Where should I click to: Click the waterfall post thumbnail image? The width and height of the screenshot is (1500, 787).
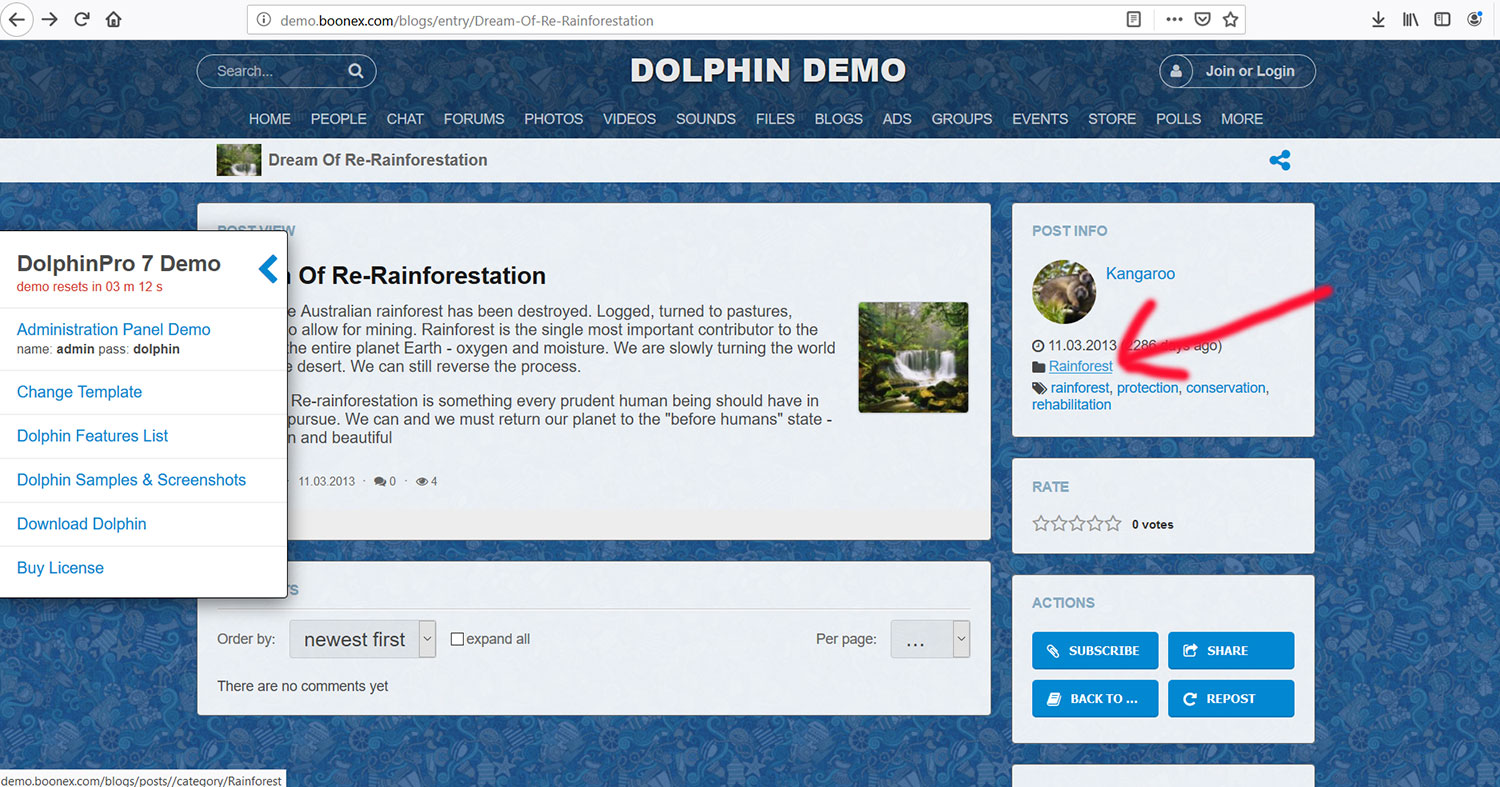click(913, 357)
